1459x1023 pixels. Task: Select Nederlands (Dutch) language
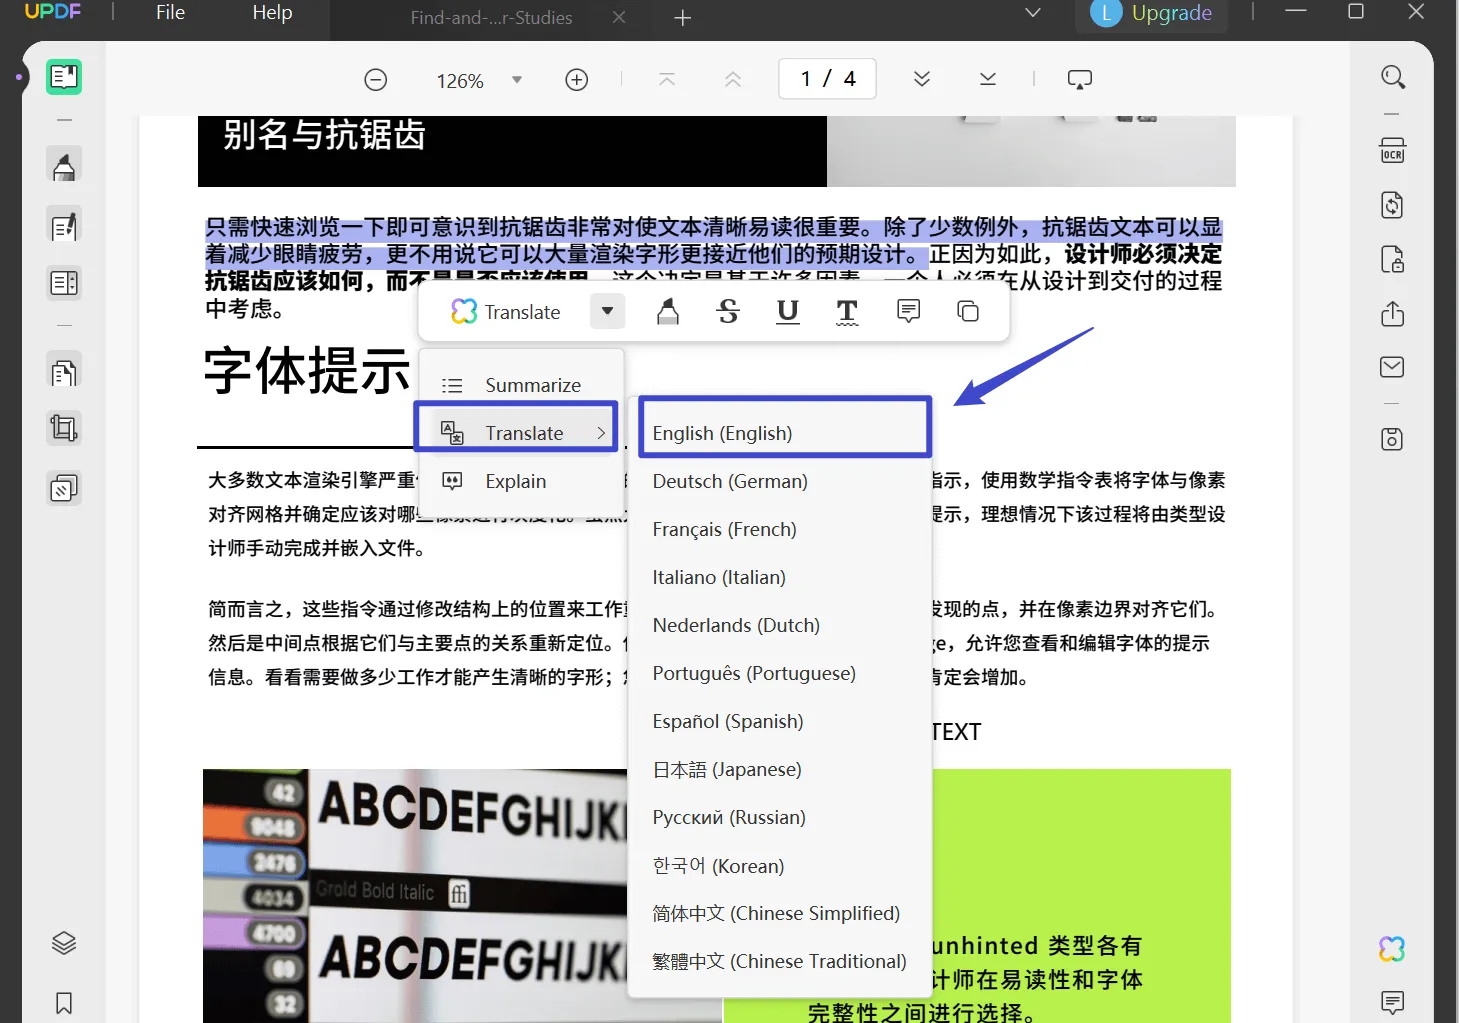[780, 625]
